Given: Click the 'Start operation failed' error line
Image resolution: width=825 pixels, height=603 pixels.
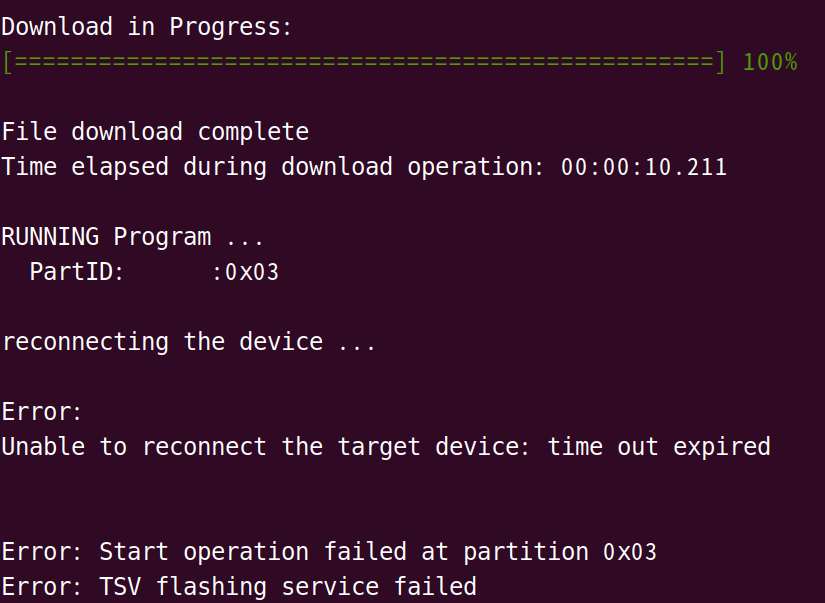Looking at the screenshot, I should (x=329, y=552).
